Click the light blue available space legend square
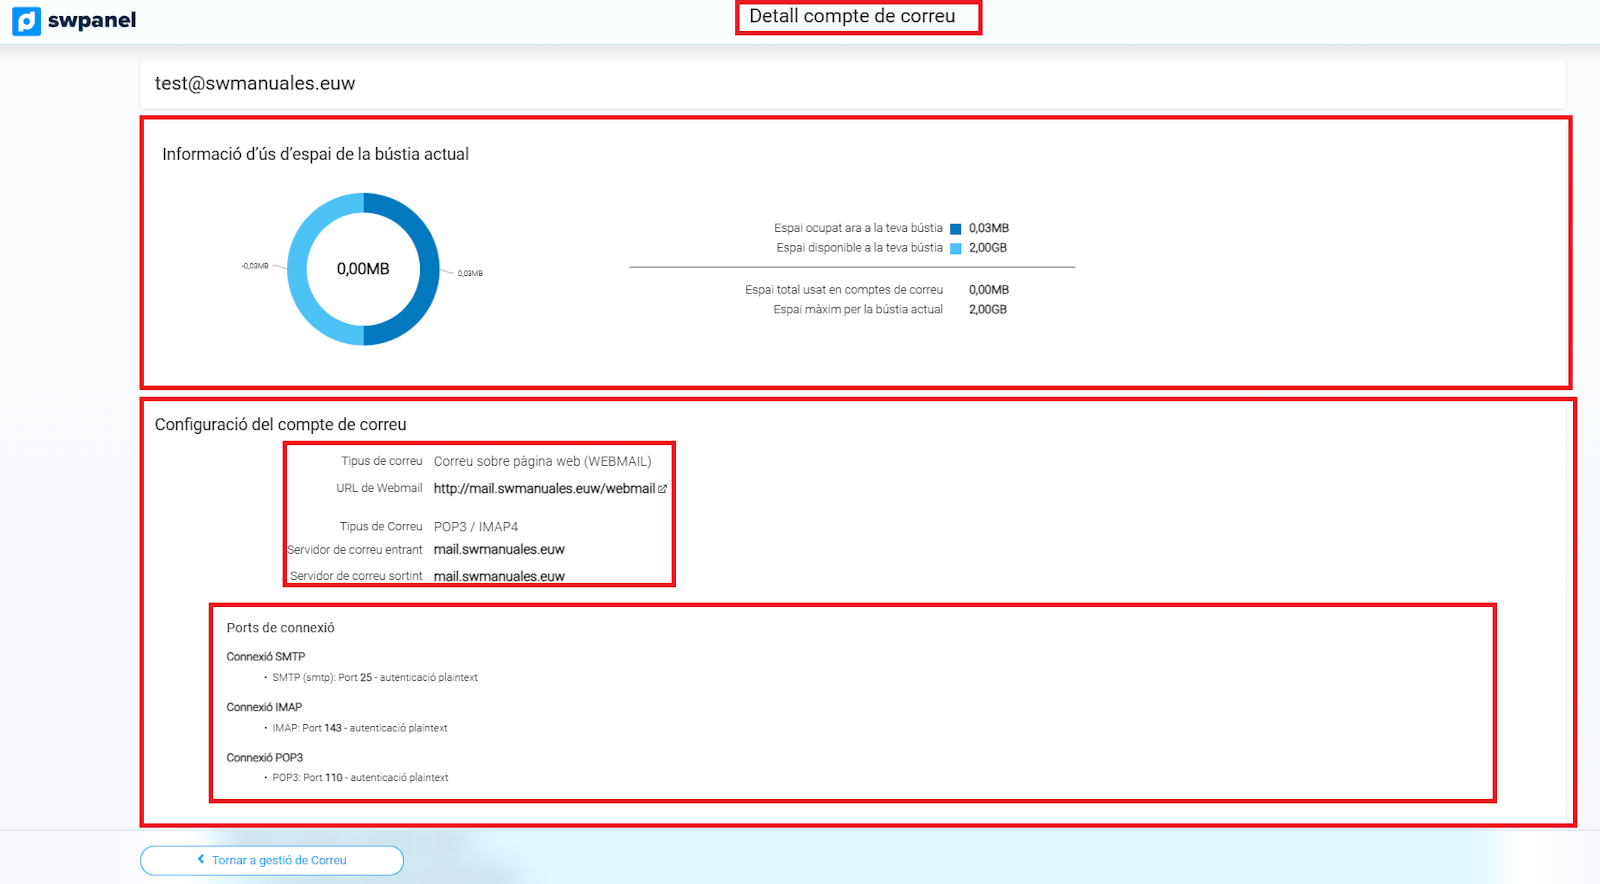This screenshot has width=1600, height=884. [955, 249]
